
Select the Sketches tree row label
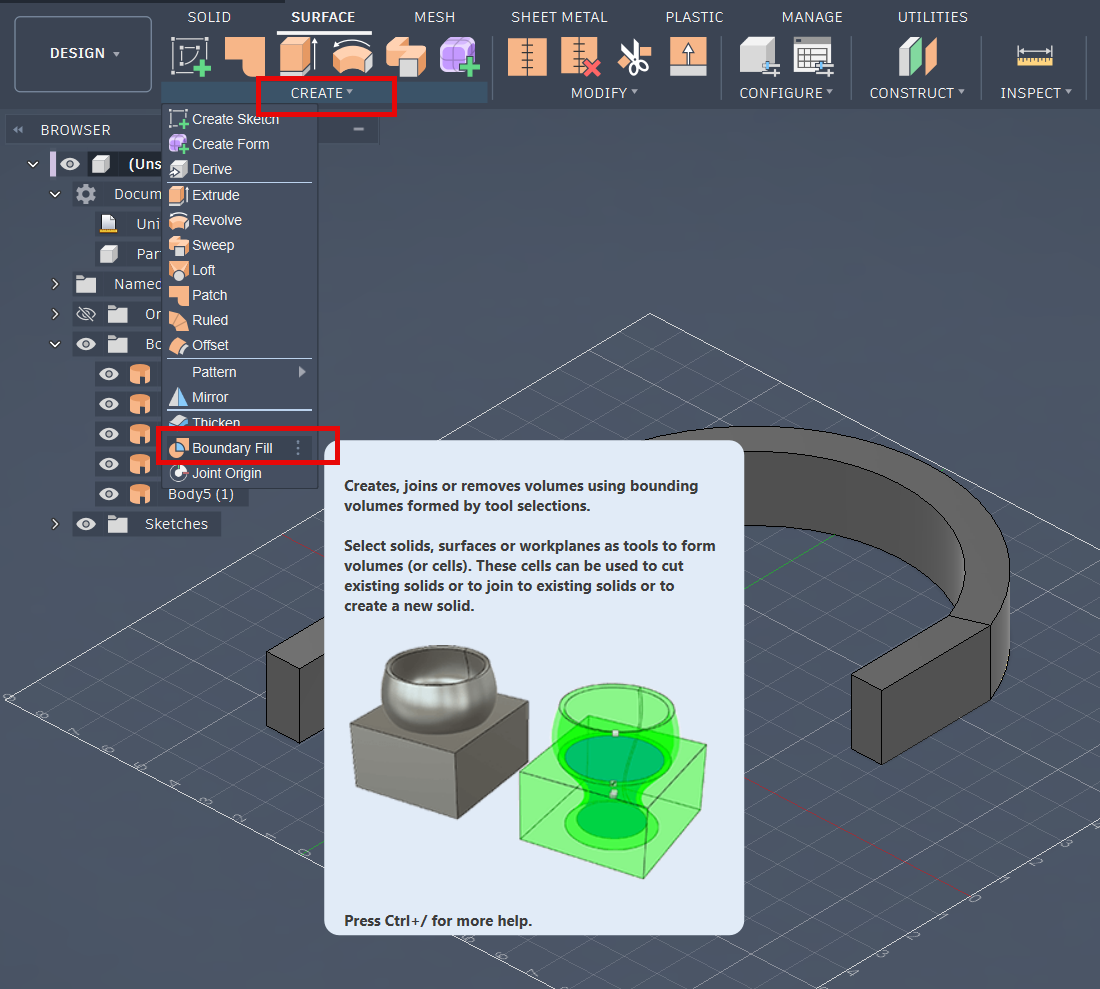[176, 524]
